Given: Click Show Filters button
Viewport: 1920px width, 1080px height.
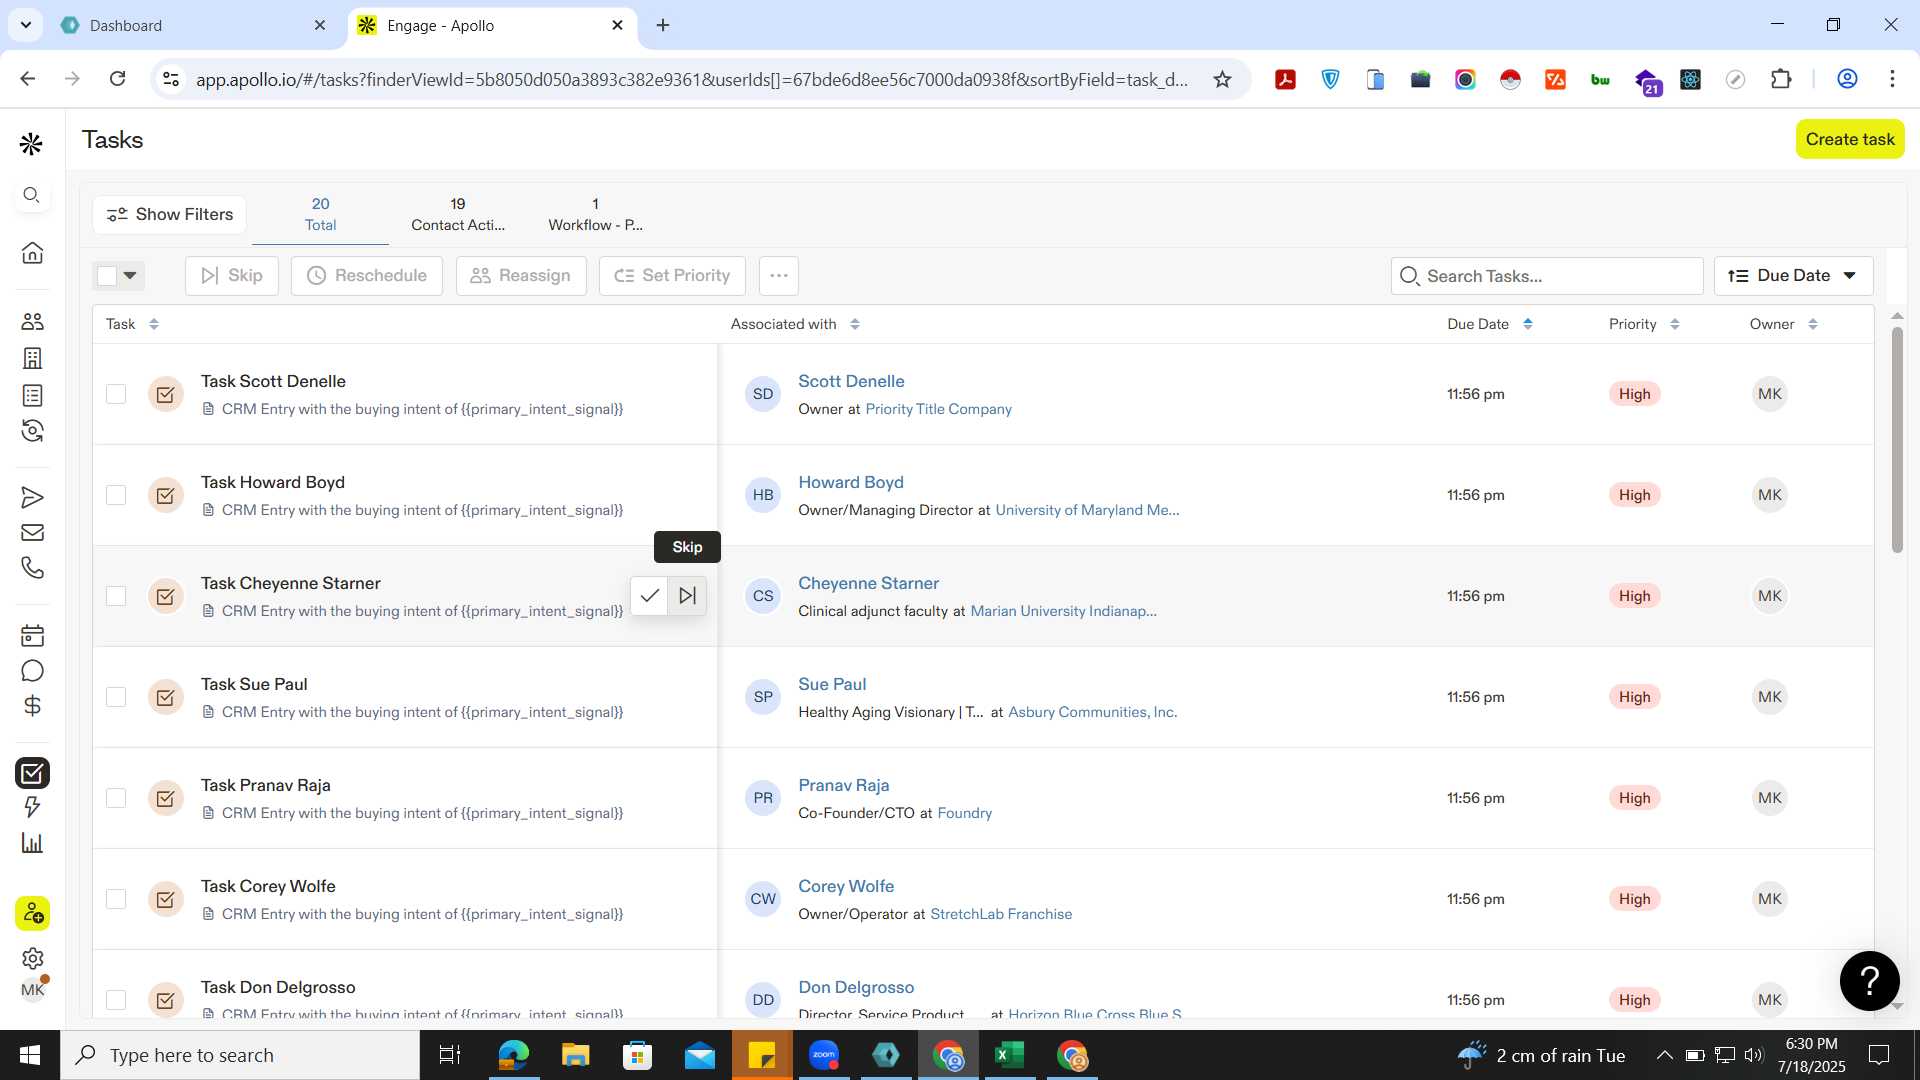Looking at the screenshot, I should (170, 214).
